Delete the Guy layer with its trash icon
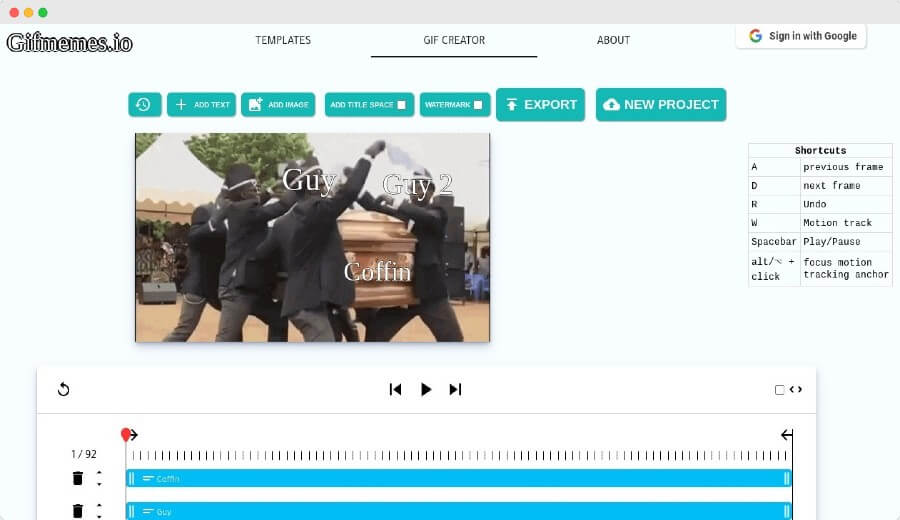The width and height of the screenshot is (900, 520). pos(77,511)
